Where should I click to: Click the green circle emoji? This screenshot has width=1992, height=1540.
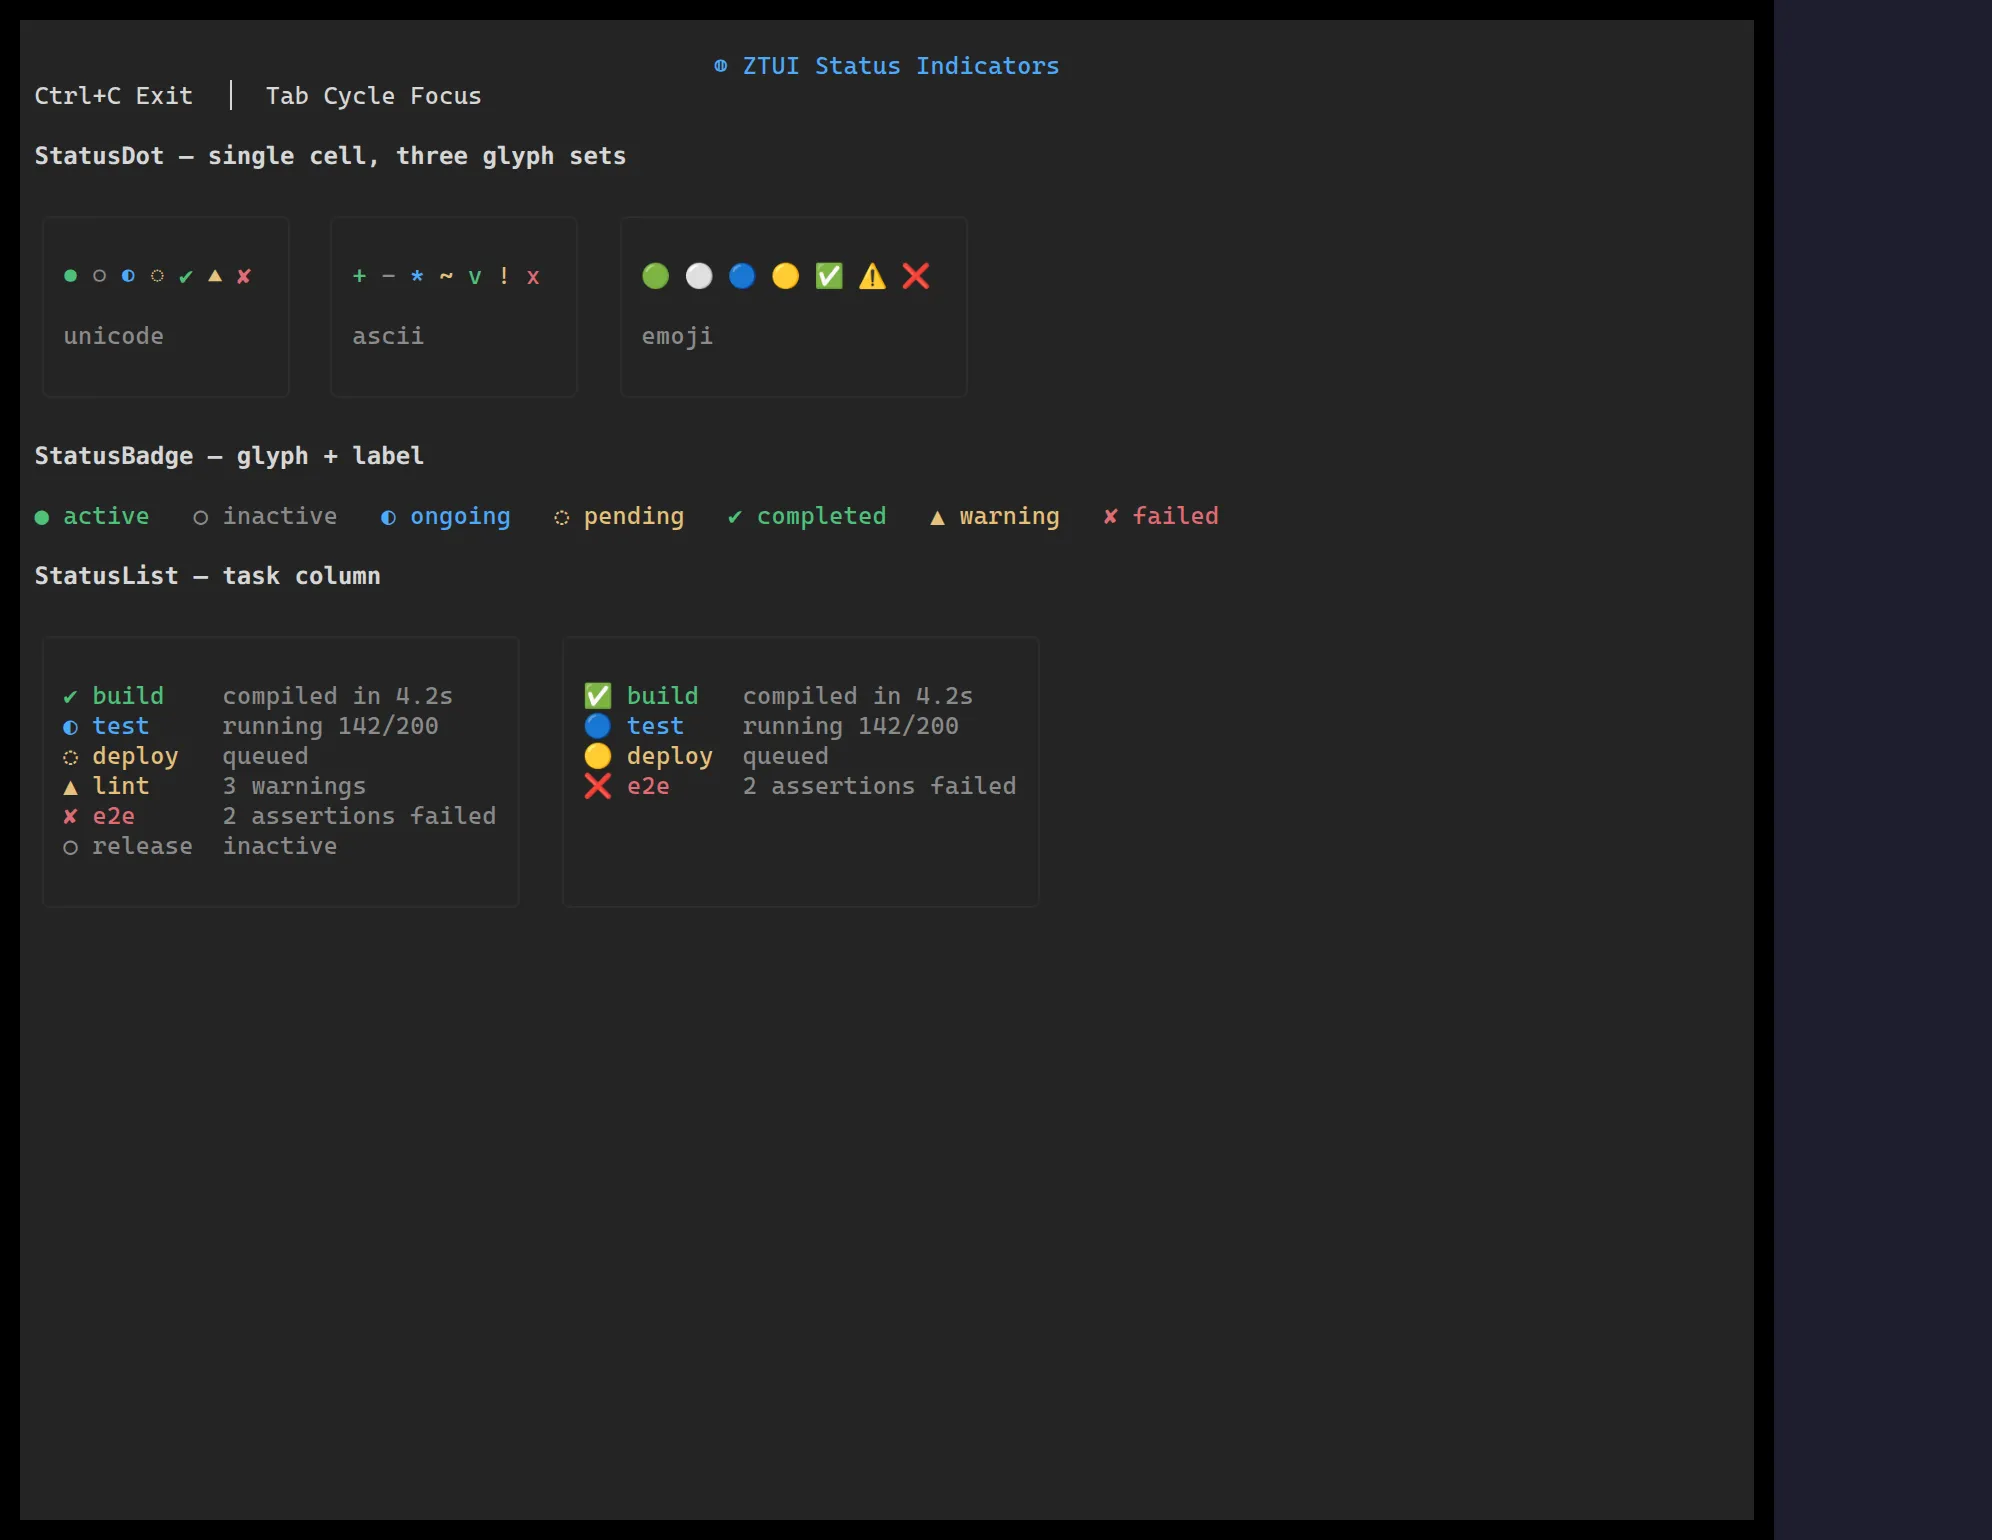pos(655,276)
